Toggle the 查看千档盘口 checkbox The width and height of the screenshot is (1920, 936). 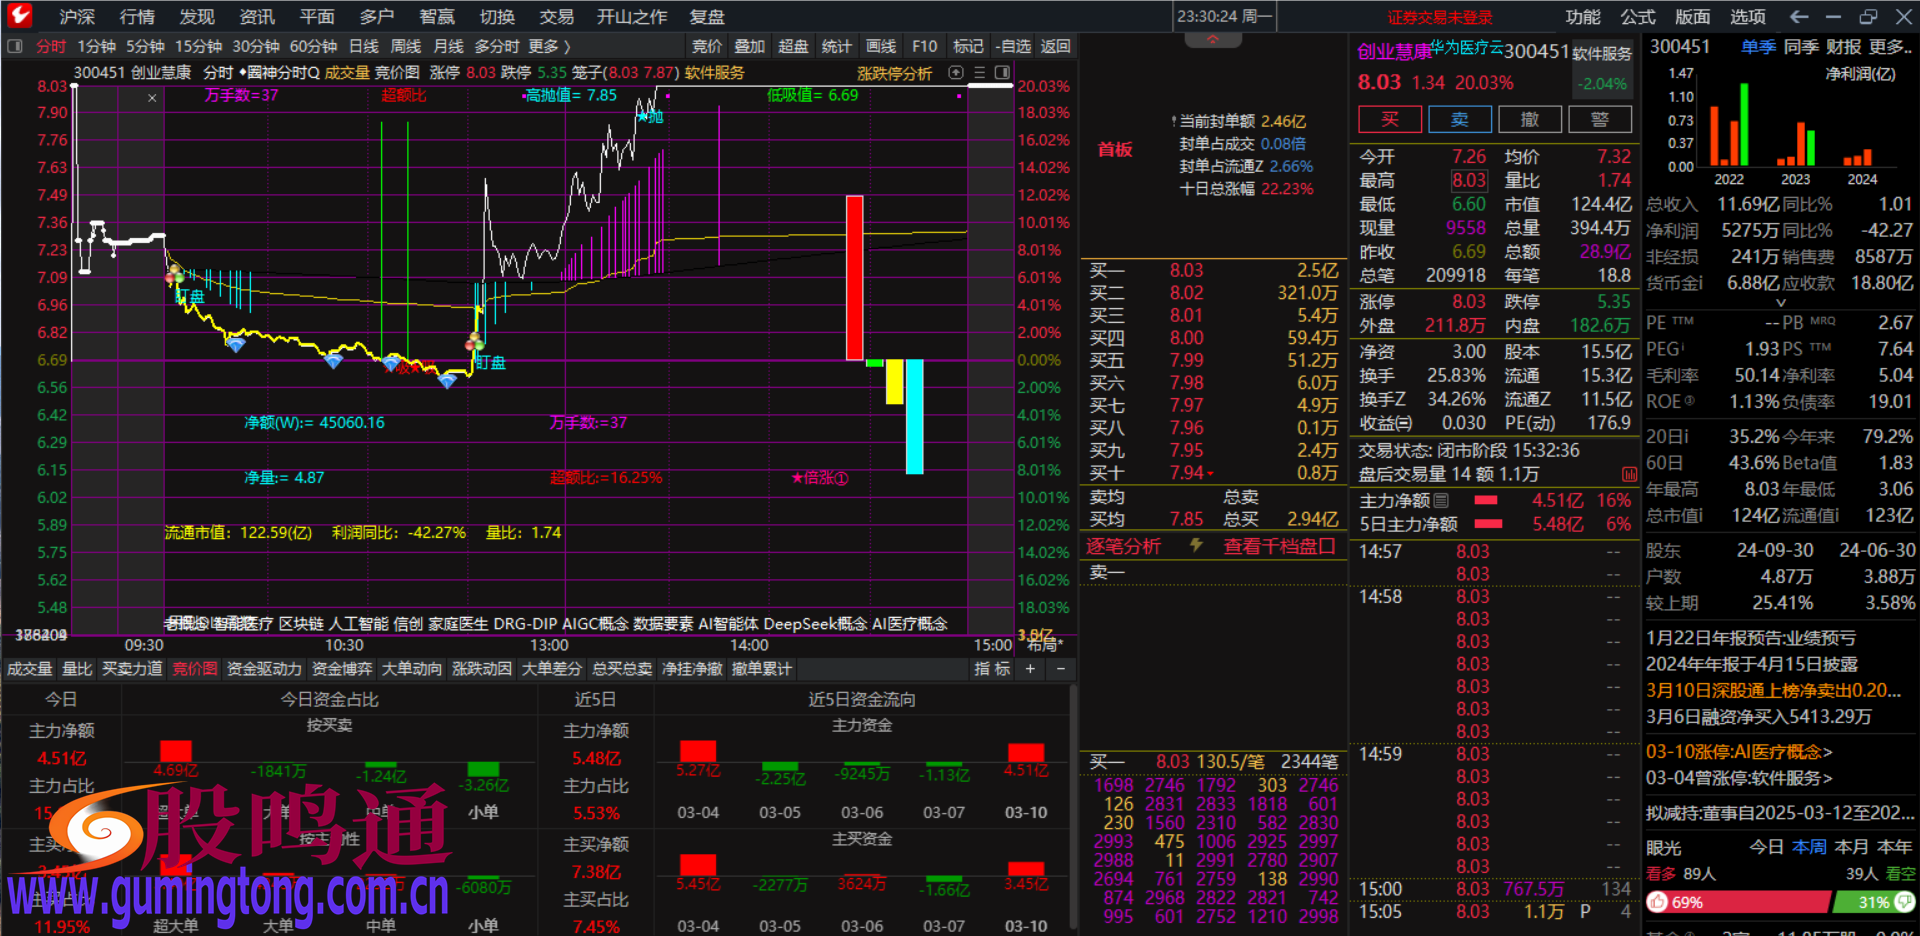pos(1327,546)
